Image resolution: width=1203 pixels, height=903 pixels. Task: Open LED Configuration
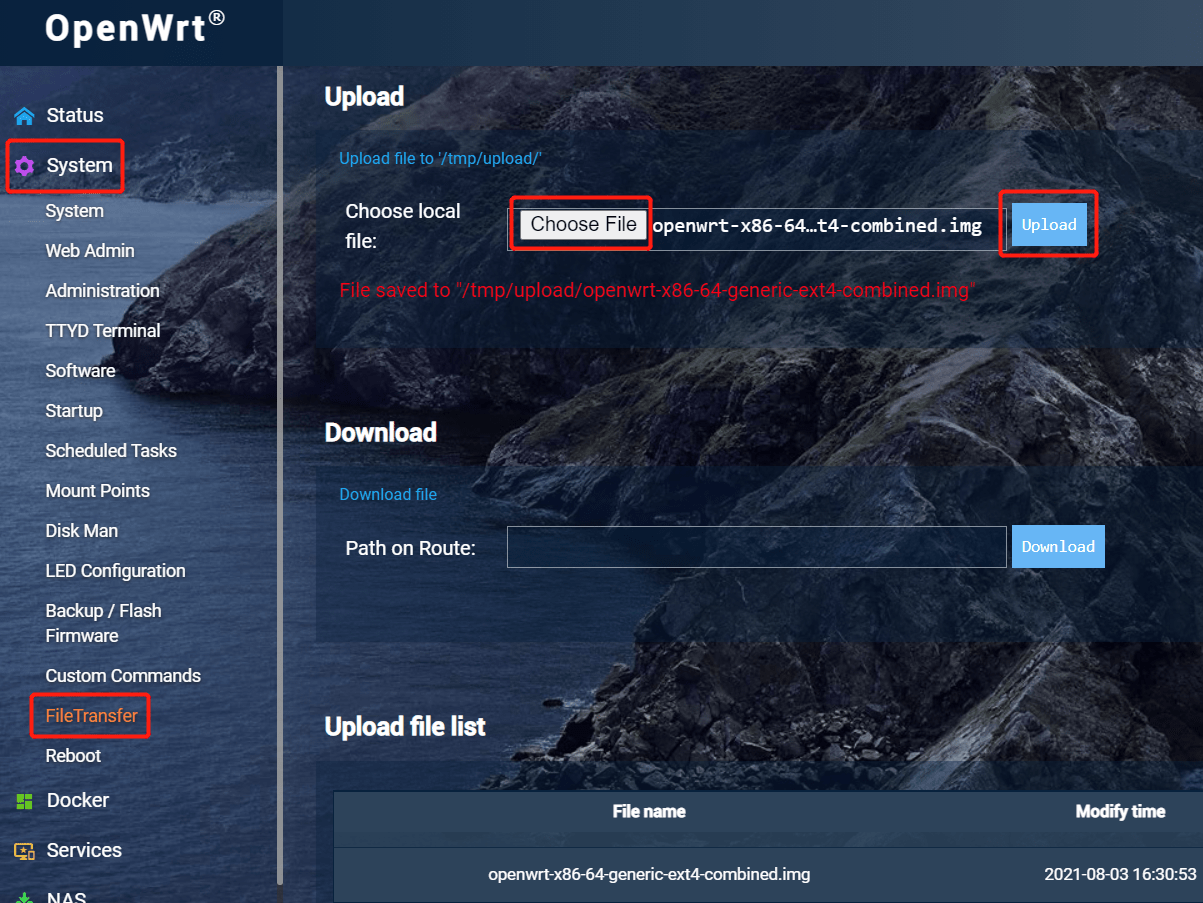click(x=115, y=570)
